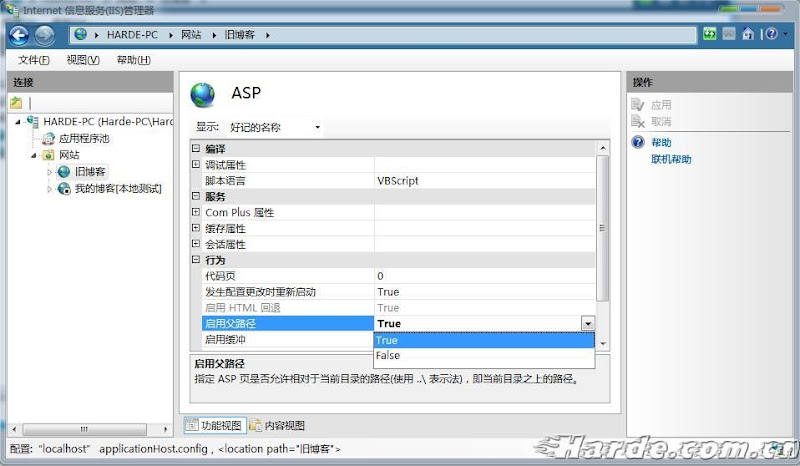
Task: Select the 代码页 value 0
Action: [485, 276]
